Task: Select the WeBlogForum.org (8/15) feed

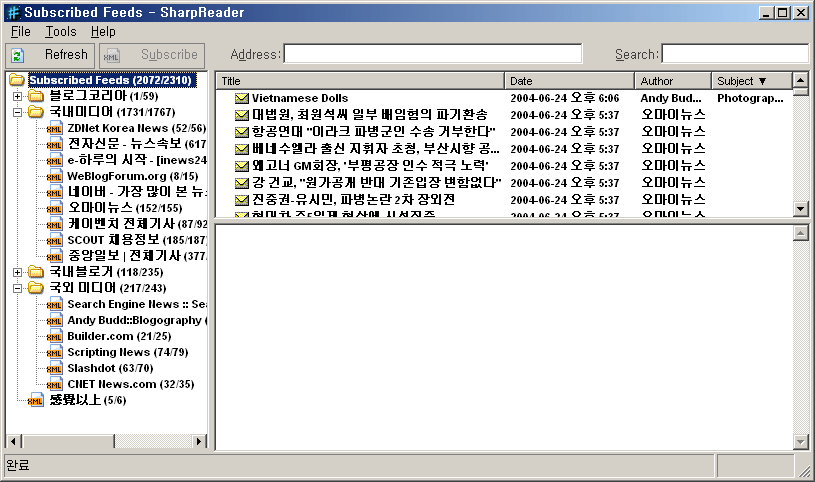Action: [x=133, y=176]
